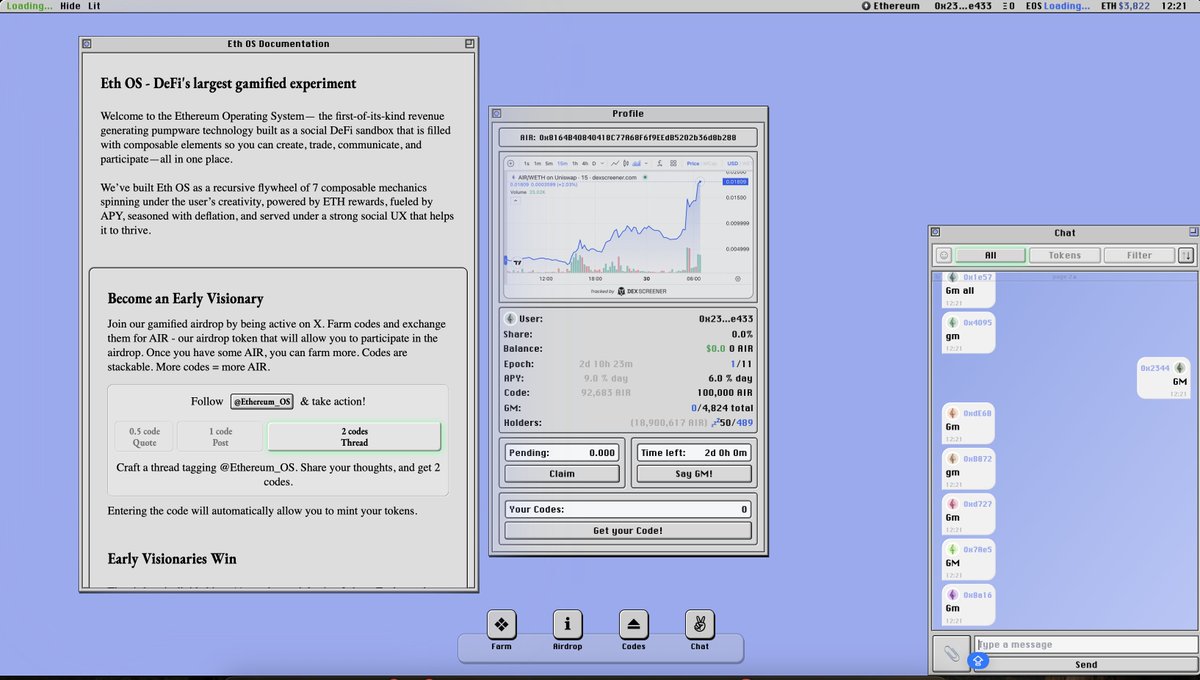Expand the chart interval dropdown arrow
Screen dimensions: 1200x680
602,164
